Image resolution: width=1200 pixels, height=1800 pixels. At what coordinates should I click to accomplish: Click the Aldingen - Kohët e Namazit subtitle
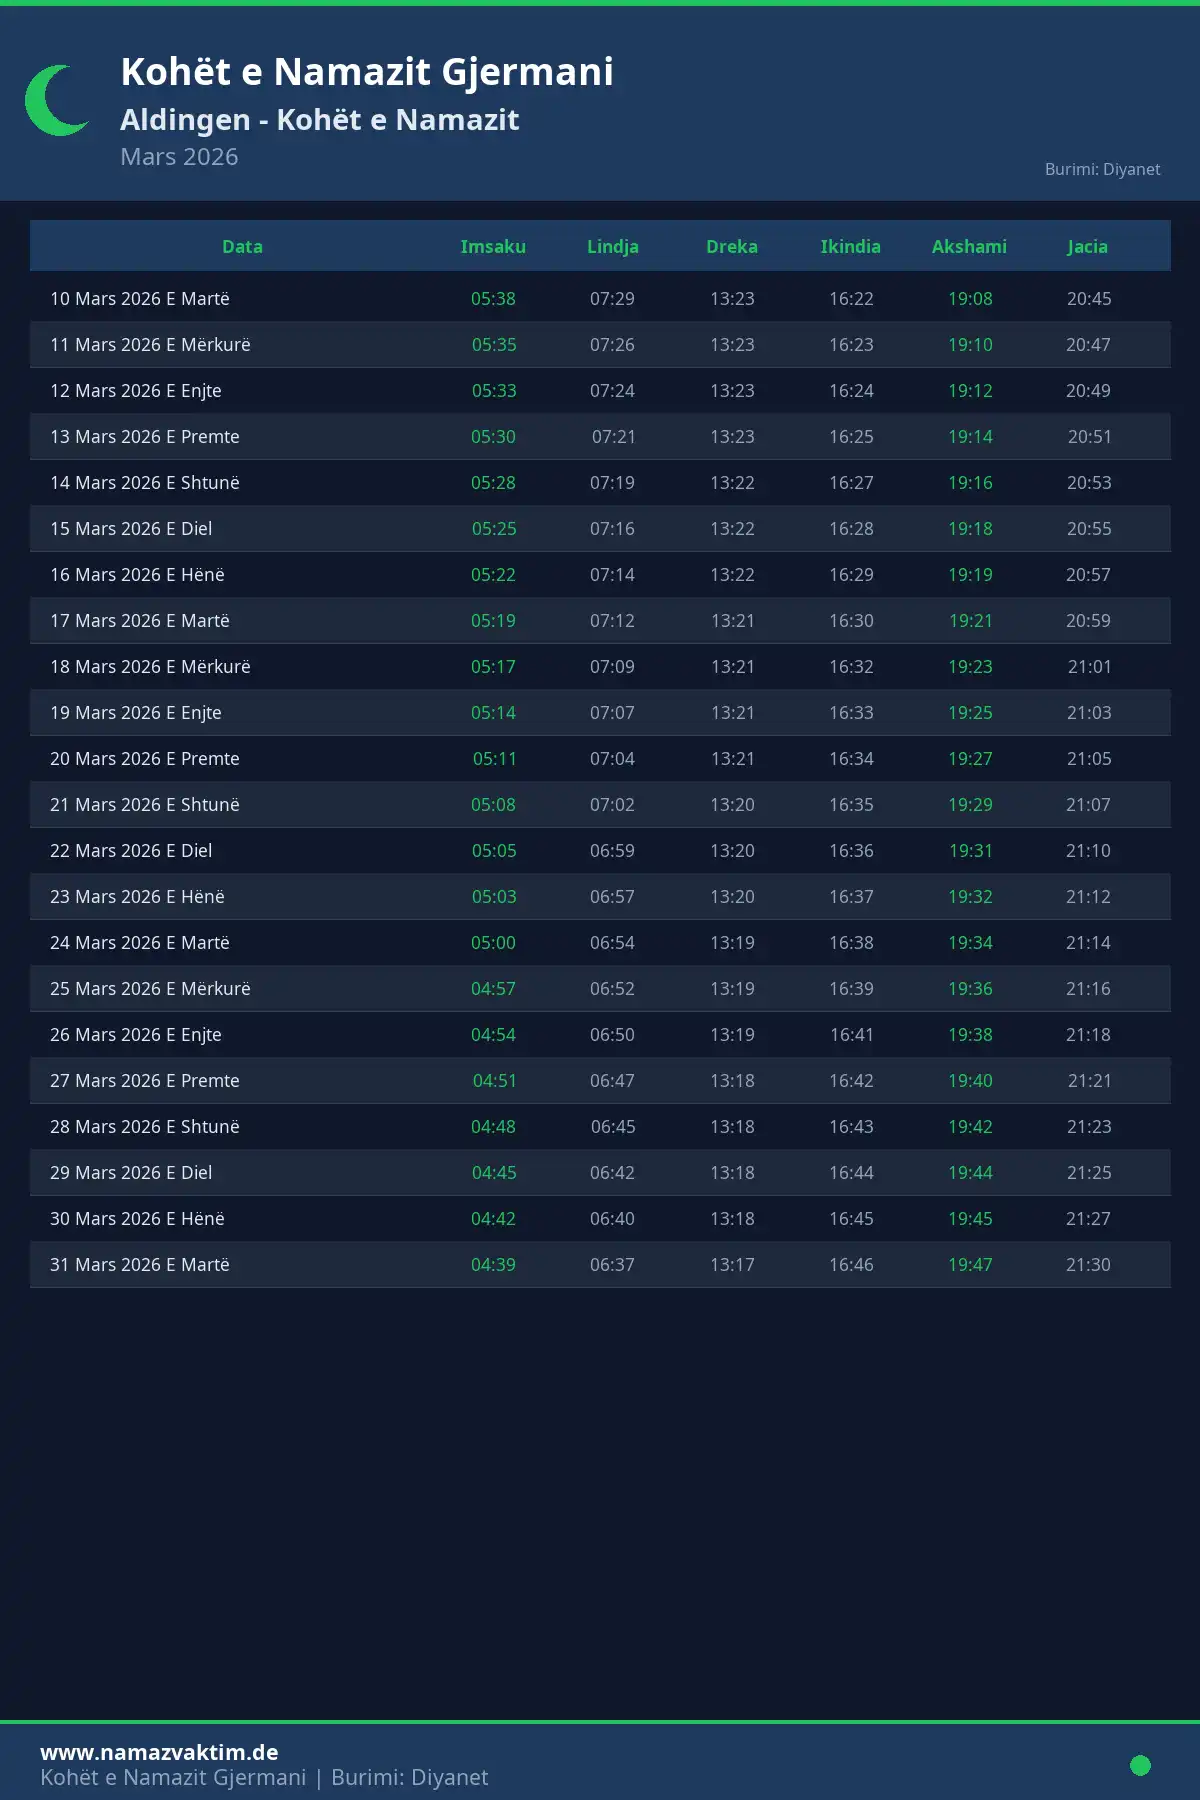pyautogui.click(x=319, y=120)
